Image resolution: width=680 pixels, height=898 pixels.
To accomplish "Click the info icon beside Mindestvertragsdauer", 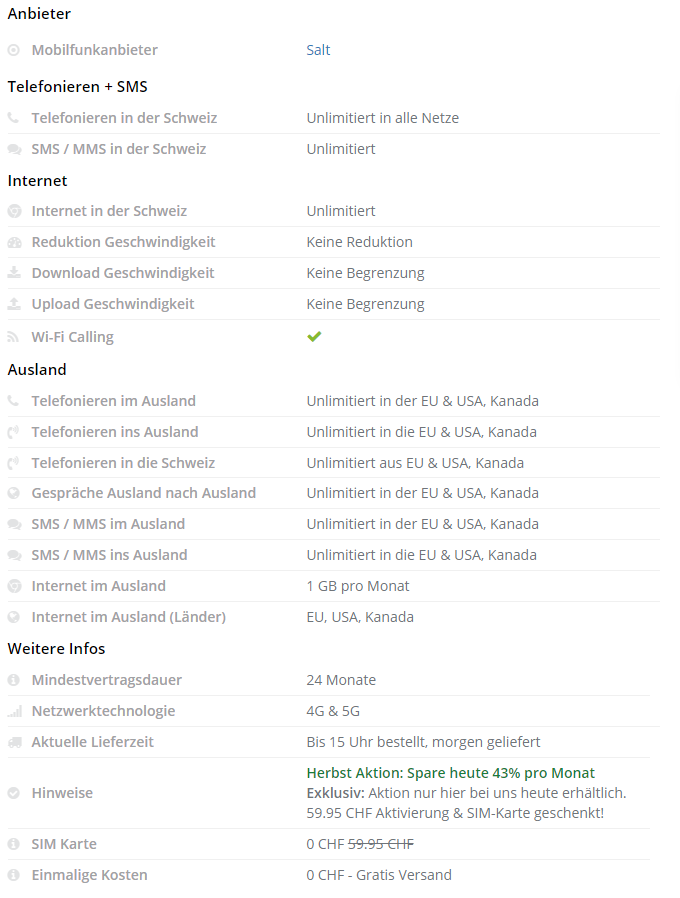I will (14, 680).
